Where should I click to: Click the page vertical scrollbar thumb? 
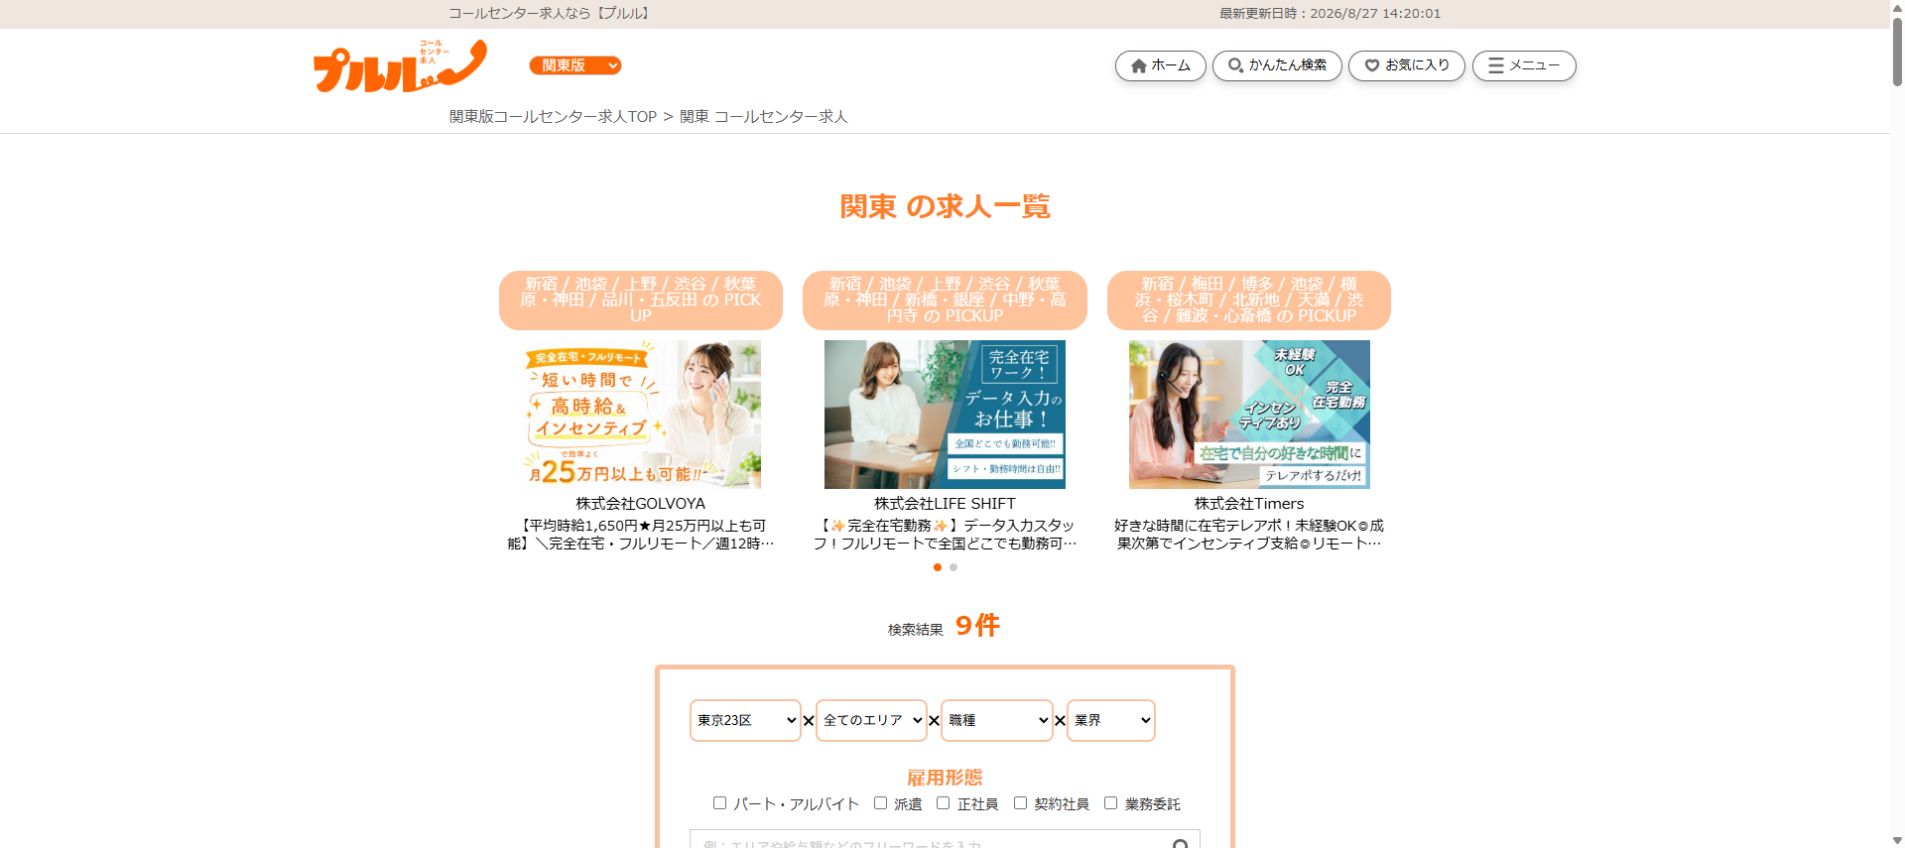(1897, 50)
